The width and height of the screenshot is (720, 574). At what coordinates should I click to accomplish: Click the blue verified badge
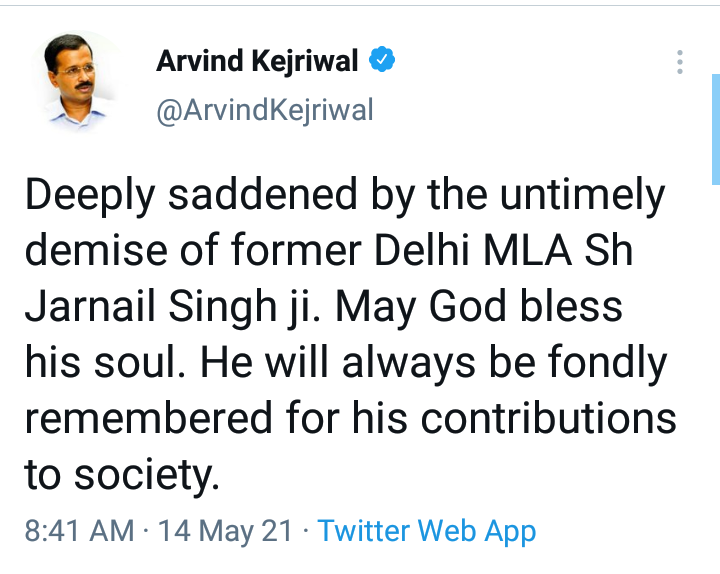(x=382, y=61)
